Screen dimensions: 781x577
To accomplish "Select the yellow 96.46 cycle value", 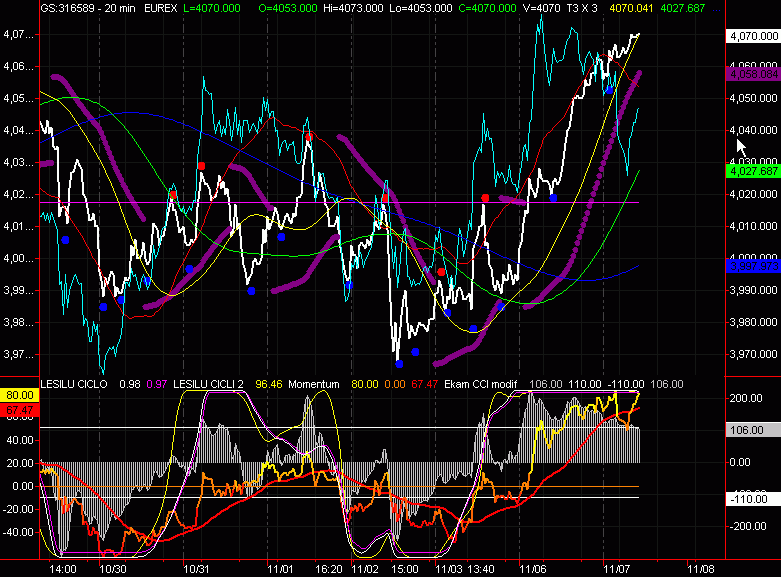I will coord(268,384).
